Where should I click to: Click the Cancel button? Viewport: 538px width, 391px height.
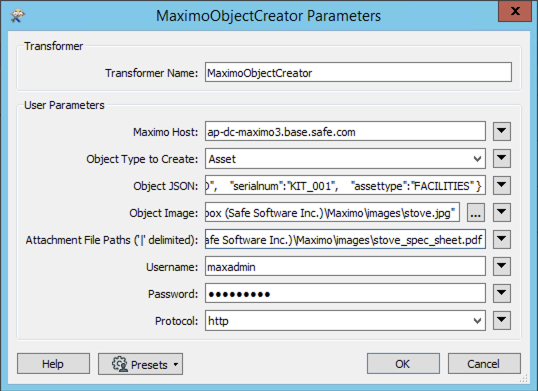click(484, 364)
